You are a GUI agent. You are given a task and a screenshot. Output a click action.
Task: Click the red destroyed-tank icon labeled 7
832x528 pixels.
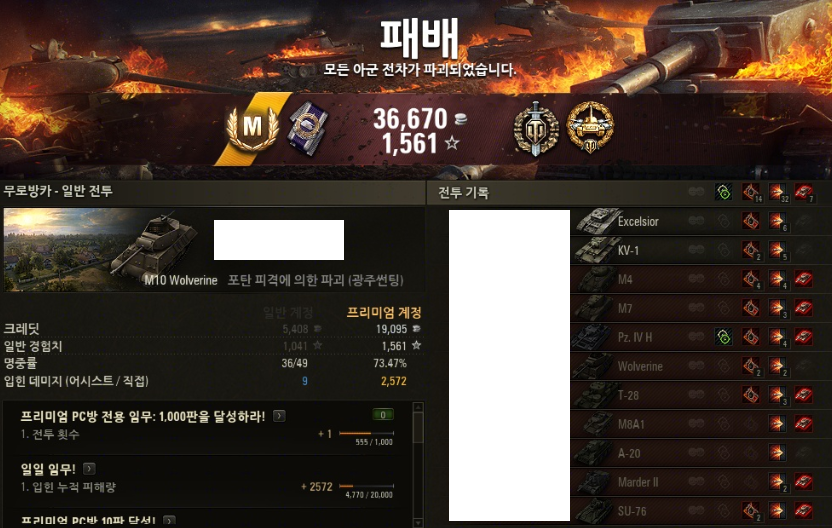point(803,193)
